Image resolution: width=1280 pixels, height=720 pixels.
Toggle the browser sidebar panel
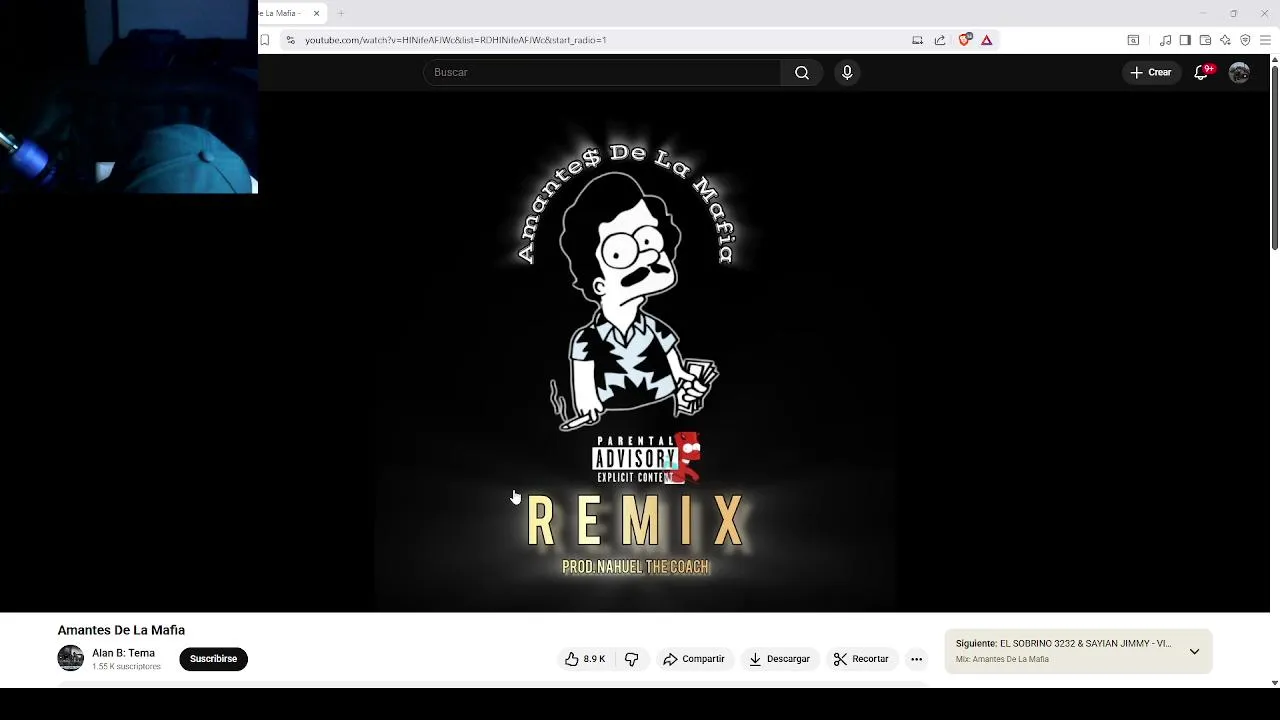coord(1185,40)
